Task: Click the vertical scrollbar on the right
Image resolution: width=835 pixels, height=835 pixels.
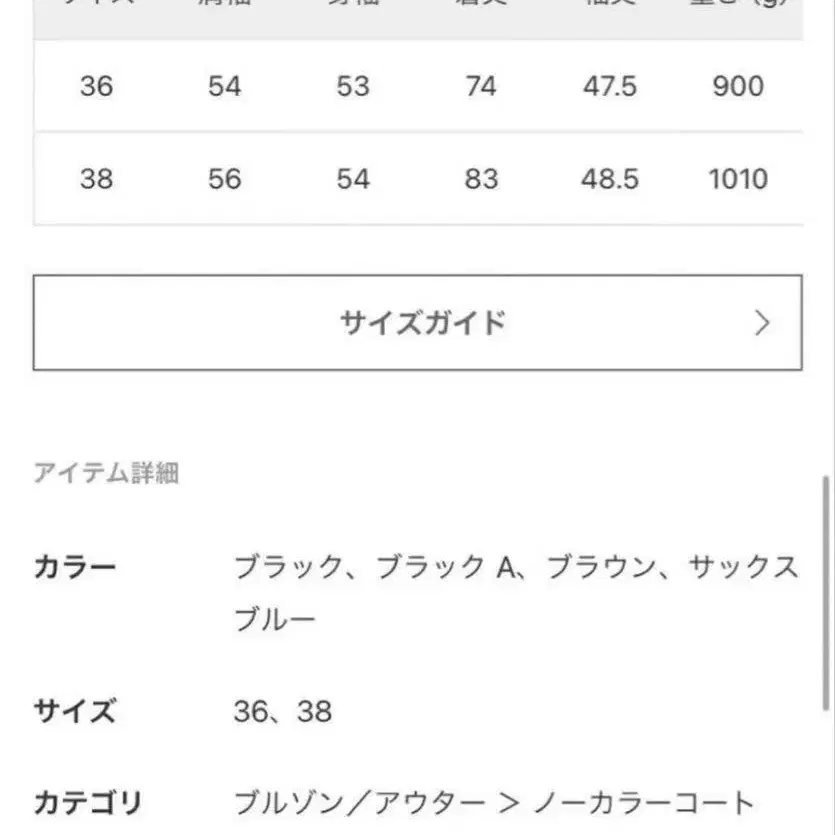Action: coord(825,590)
